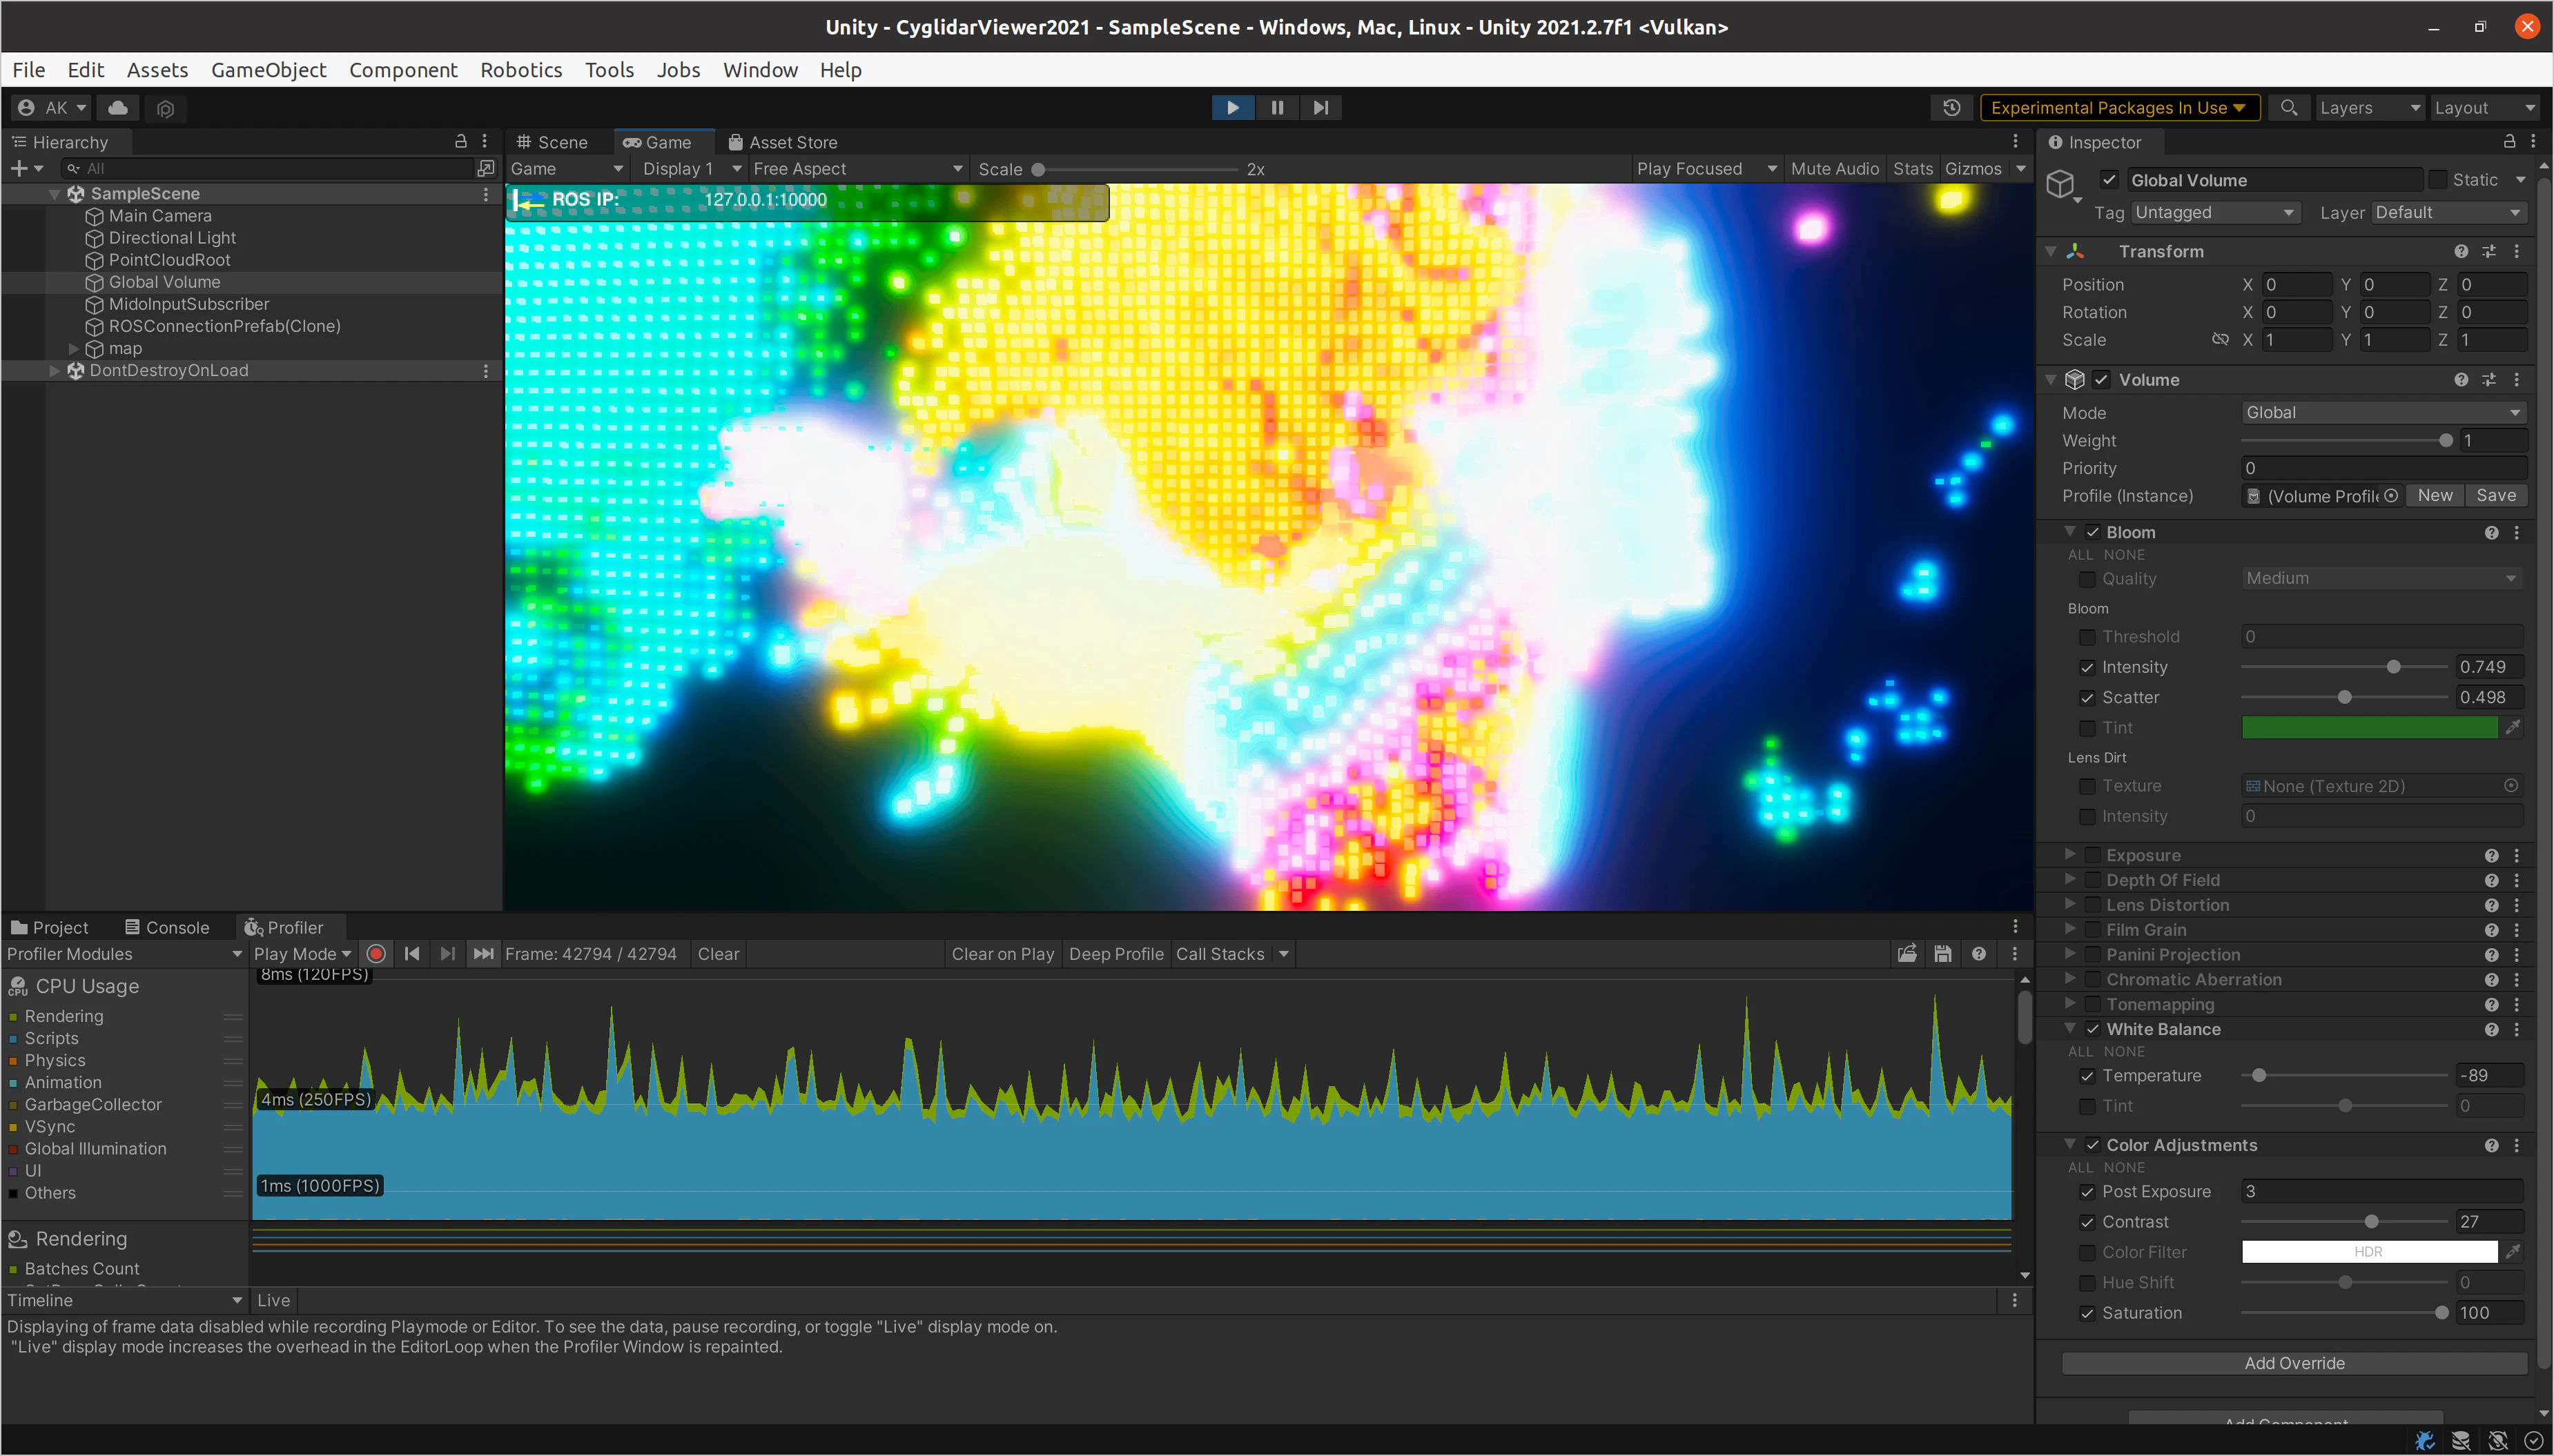Switch to the Scene tab
Image resolution: width=2554 pixels, height=1456 pixels.
[552, 142]
